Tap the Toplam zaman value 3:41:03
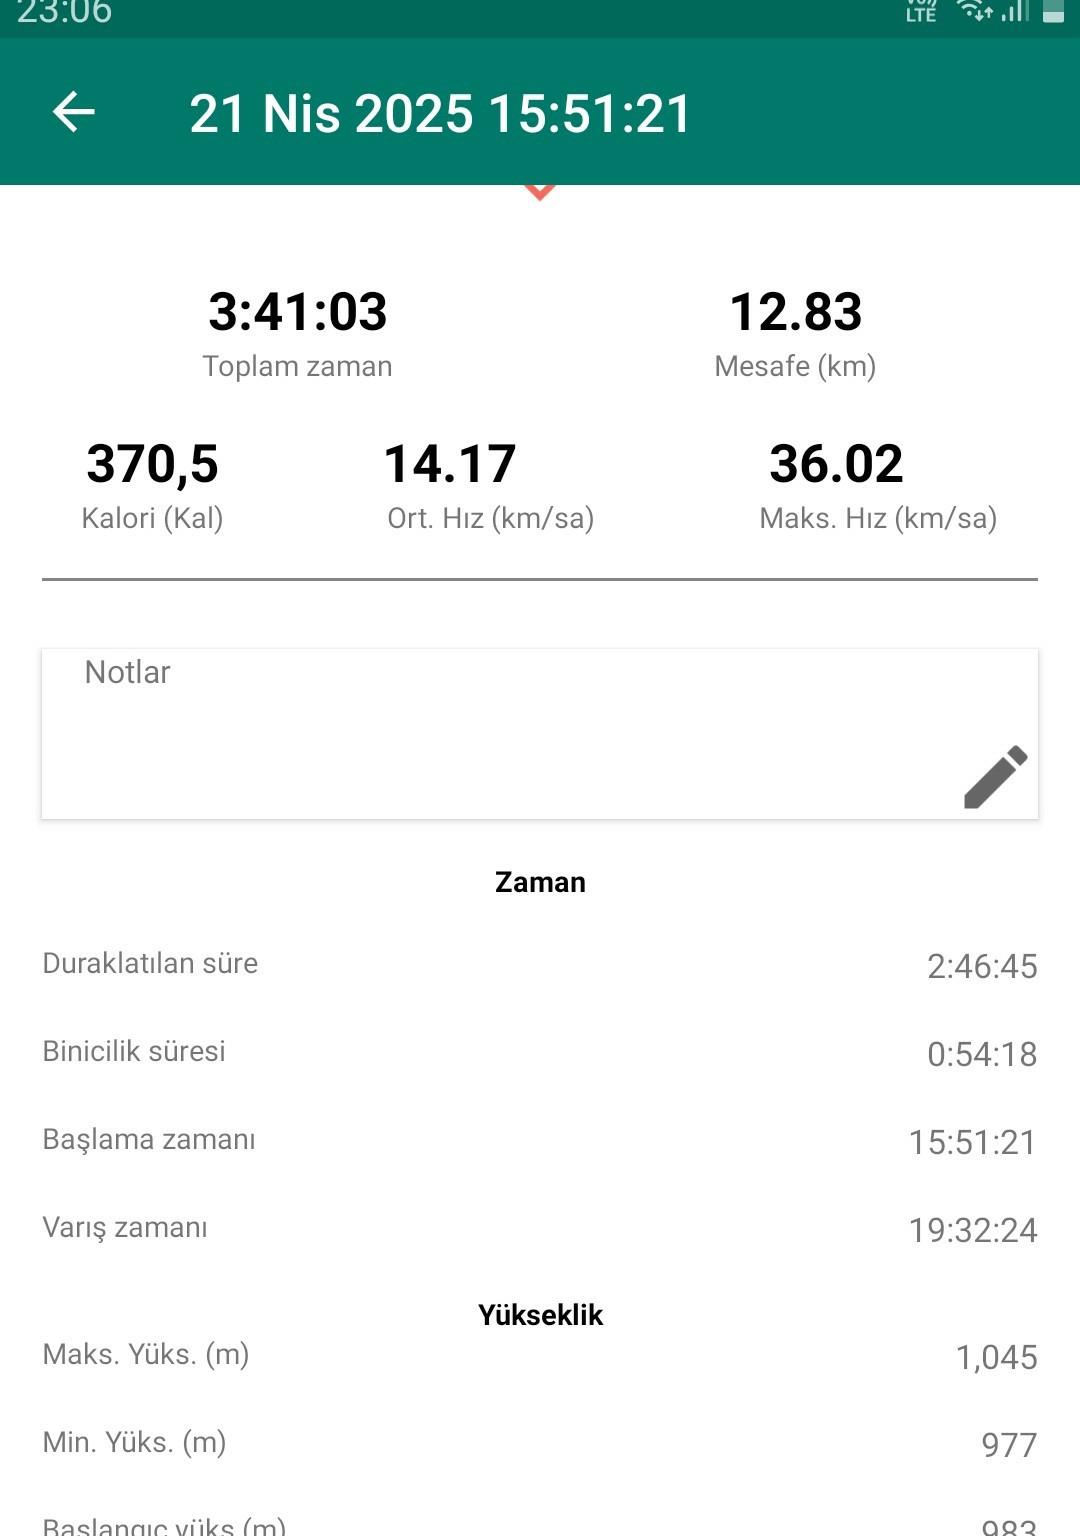 click(298, 312)
